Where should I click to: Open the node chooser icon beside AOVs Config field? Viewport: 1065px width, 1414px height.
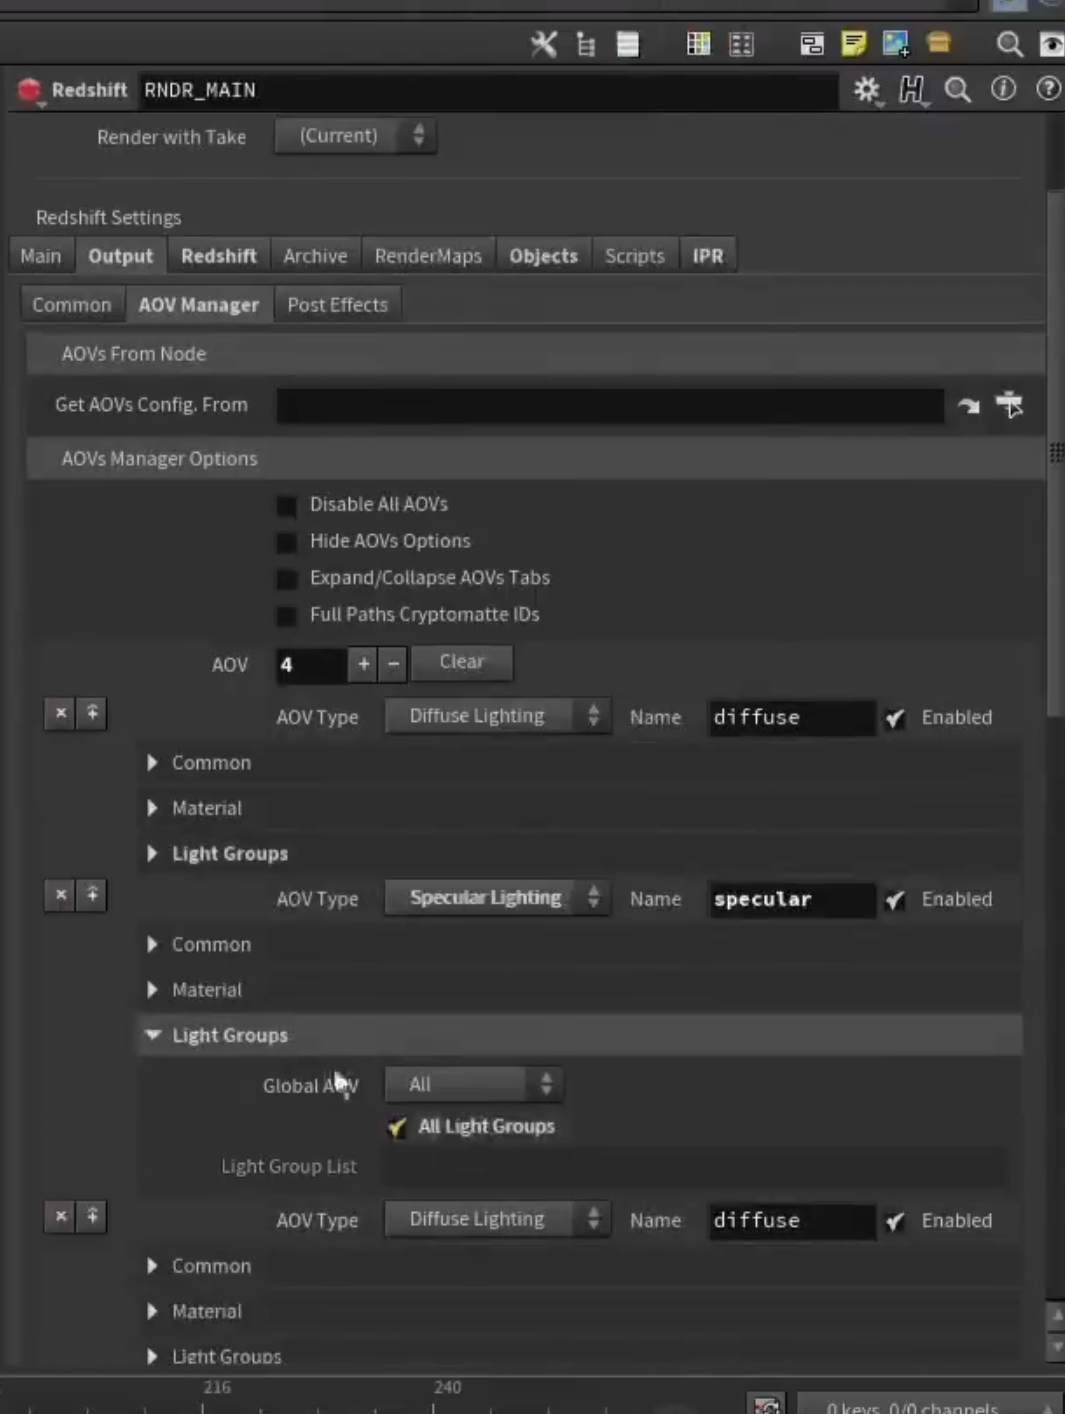point(1009,404)
